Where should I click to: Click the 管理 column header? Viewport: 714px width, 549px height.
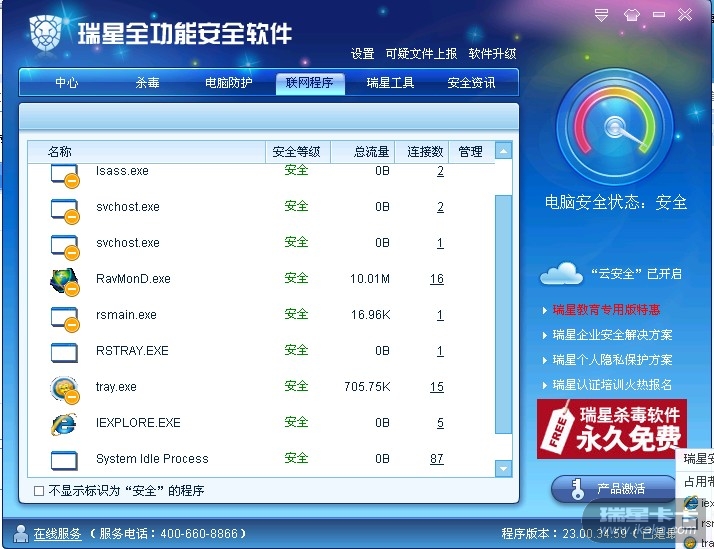tap(471, 152)
